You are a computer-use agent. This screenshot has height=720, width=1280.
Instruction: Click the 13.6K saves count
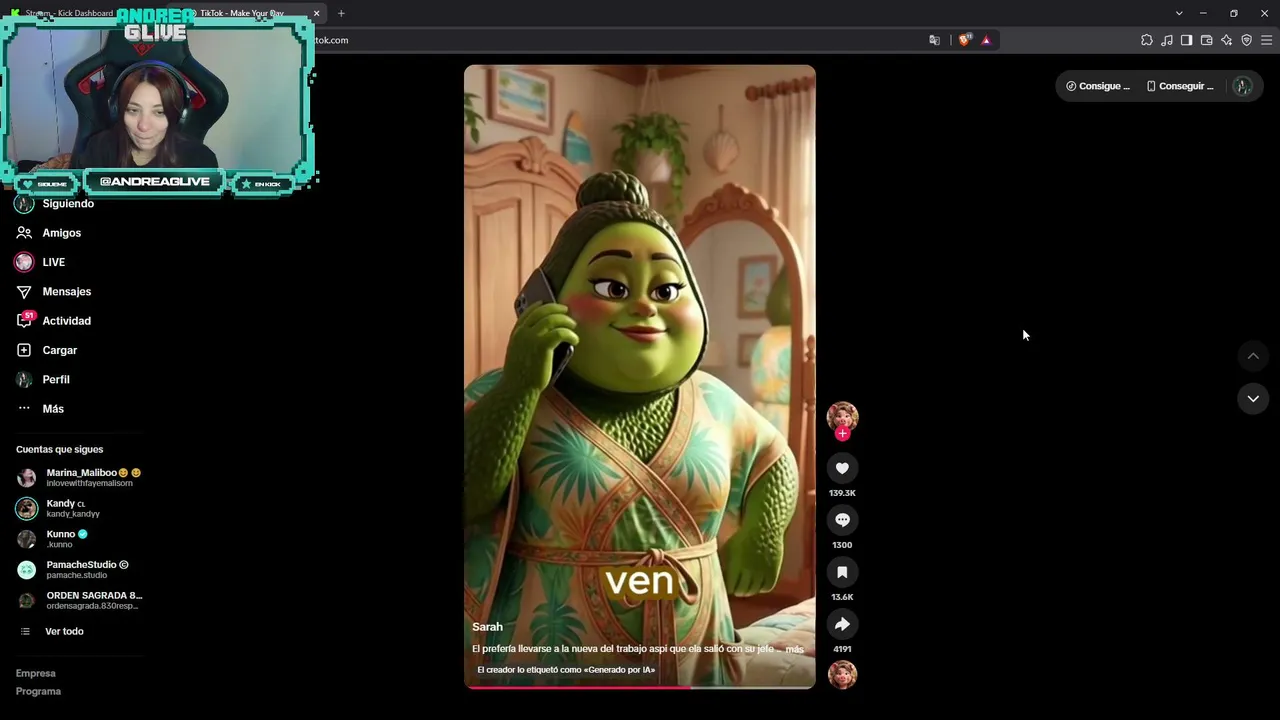pyautogui.click(x=842, y=597)
